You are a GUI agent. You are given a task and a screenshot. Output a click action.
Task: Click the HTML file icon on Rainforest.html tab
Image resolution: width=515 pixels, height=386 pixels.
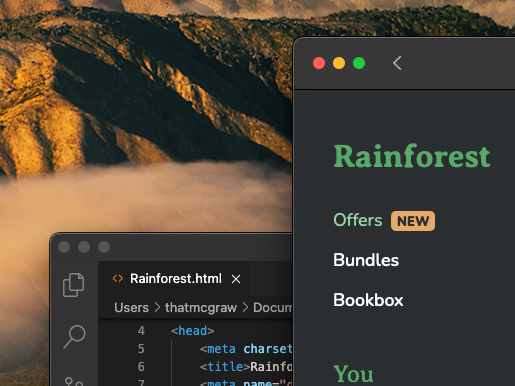click(118, 278)
